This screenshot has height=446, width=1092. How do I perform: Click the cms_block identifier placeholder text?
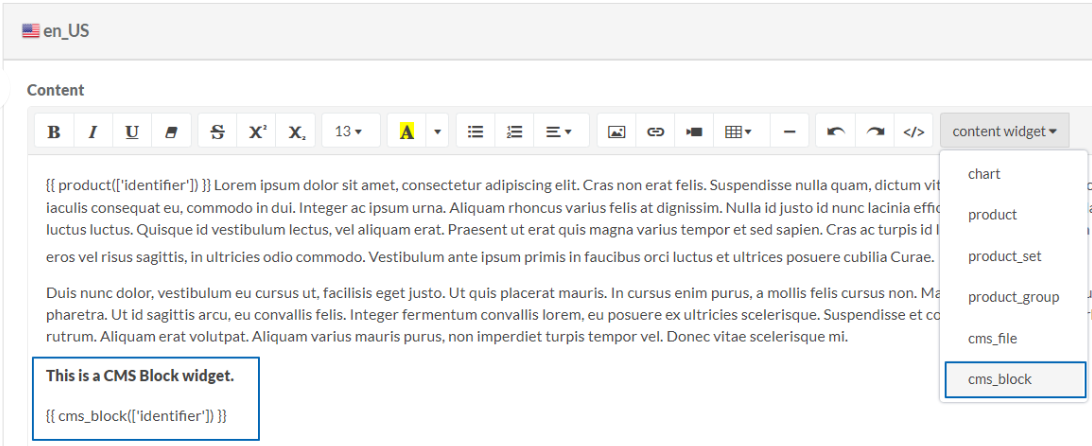pos(136,417)
